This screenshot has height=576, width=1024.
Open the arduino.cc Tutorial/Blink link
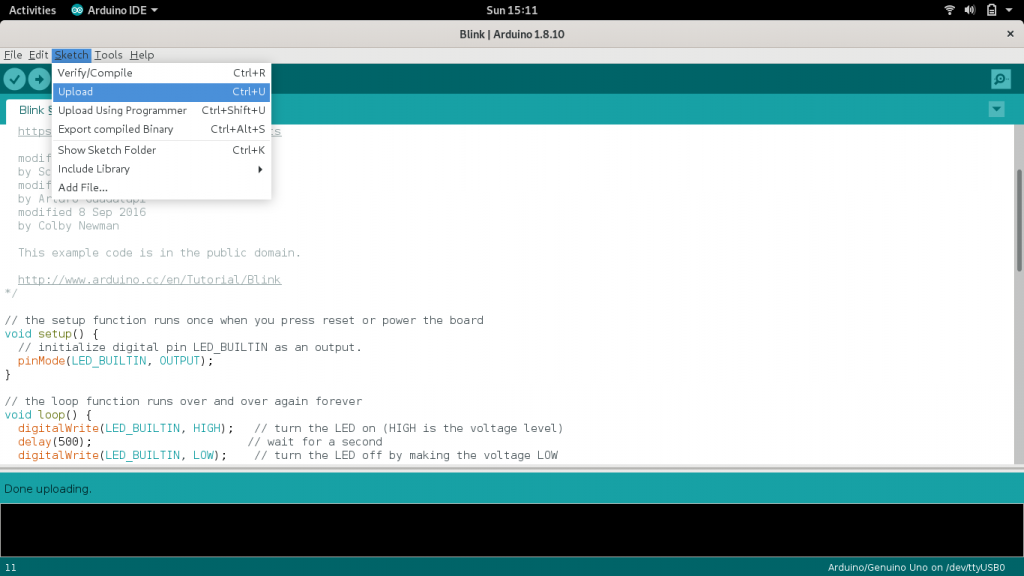pyautogui.click(x=149, y=280)
